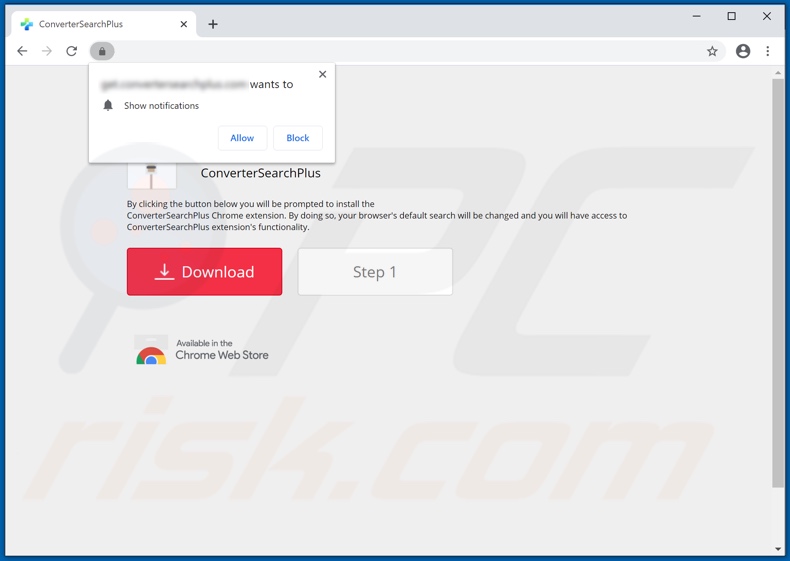
Task: Open the Chrome profile avatar
Action: tap(743, 51)
